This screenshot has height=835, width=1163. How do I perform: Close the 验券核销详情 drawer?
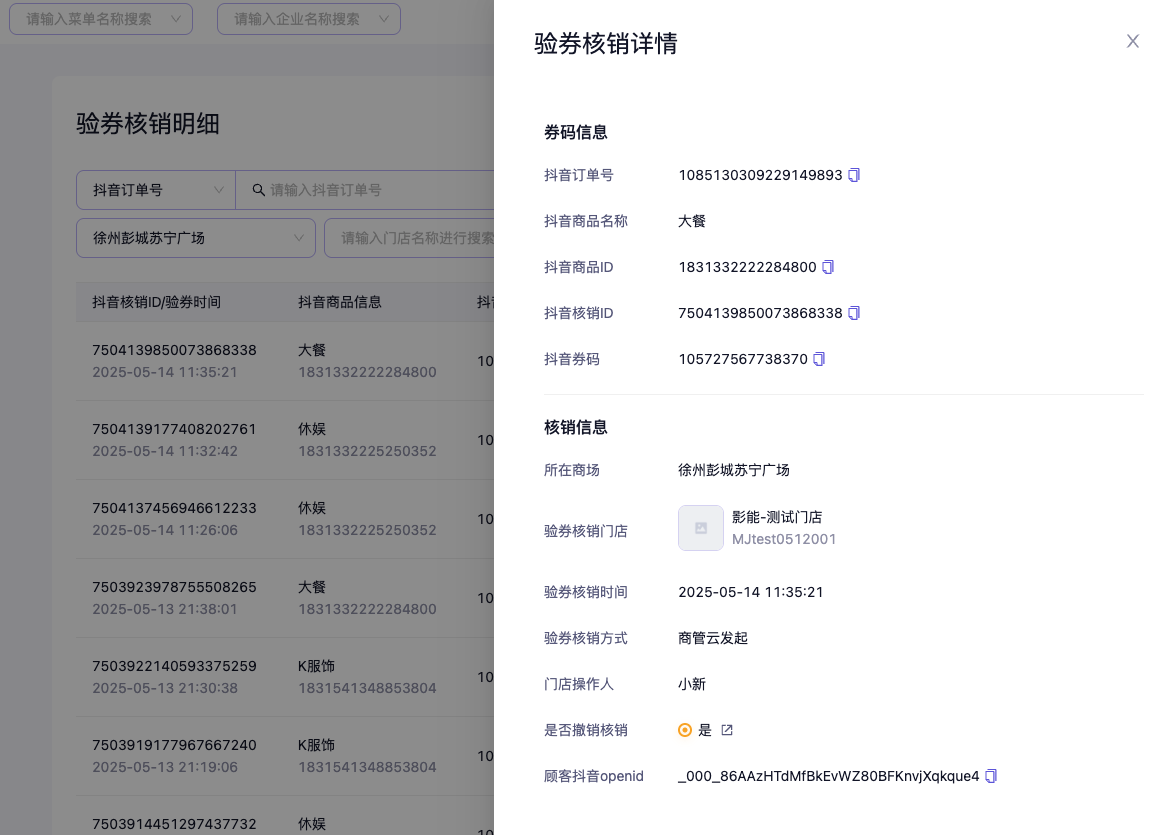pyautogui.click(x=1132, y=41)
